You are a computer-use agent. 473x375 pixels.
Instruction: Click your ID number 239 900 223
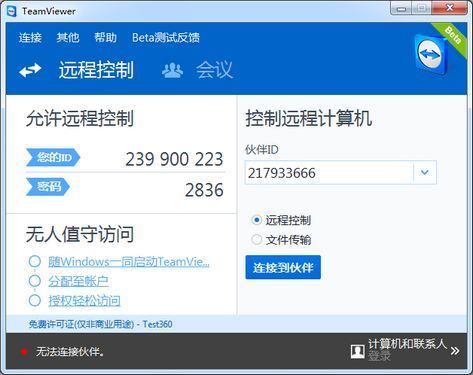point(174,159)
